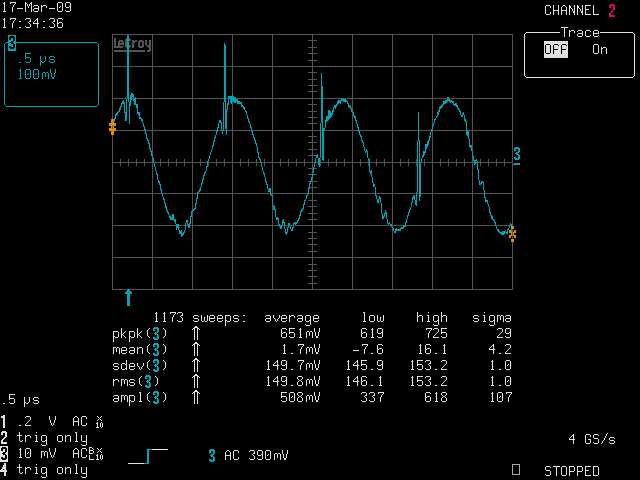Click the mean(3) measurement label
Viewport: 640px width, 480px height.
point(140,350)
